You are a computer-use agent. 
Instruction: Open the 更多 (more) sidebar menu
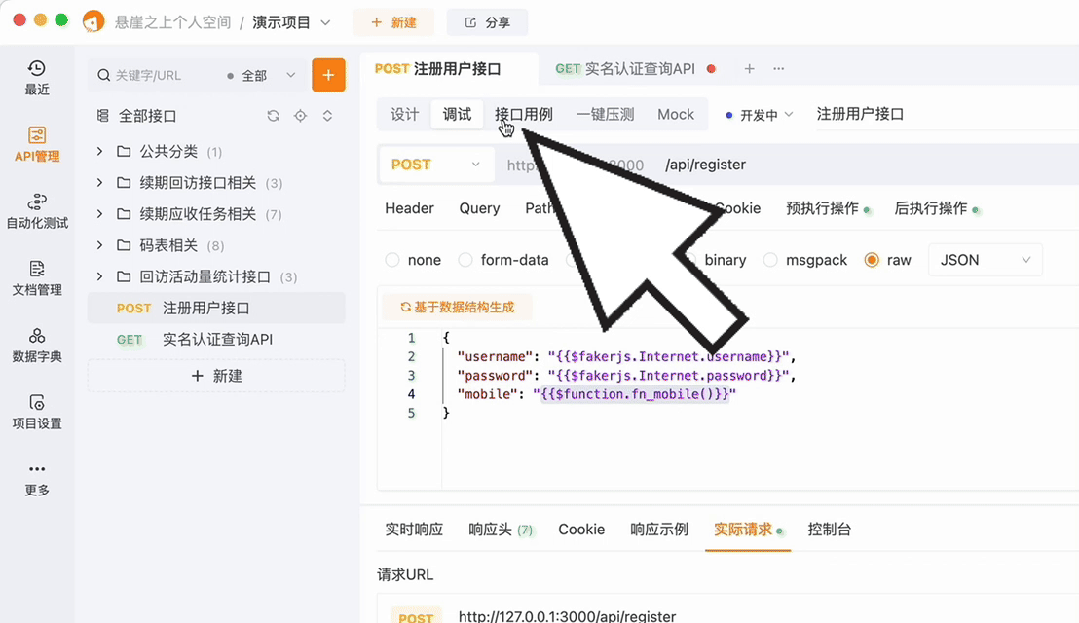click(36, 477)
